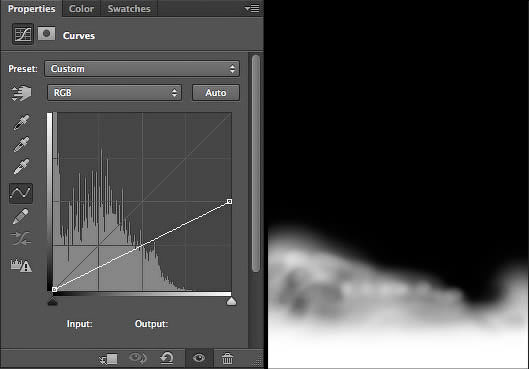The height and width of the screenshot is (369, 529).
Task: Select the black point eyedropper
Action: (21, 122)
